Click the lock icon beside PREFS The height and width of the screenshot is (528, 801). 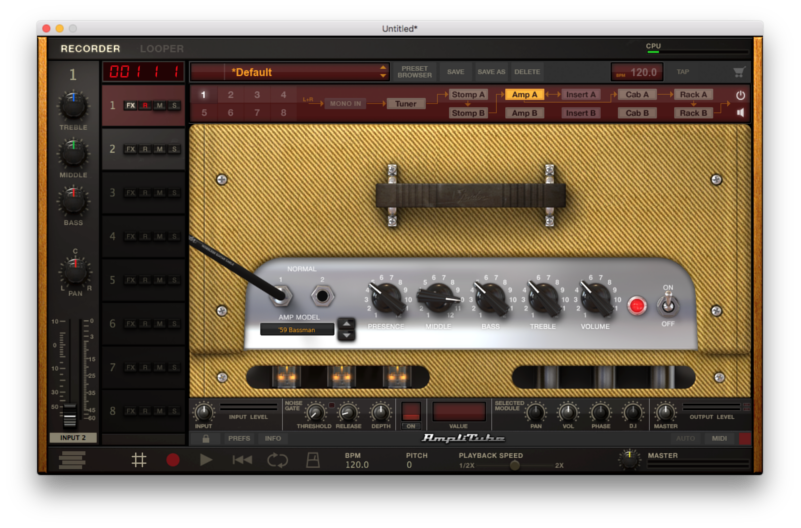coord(206,439)
